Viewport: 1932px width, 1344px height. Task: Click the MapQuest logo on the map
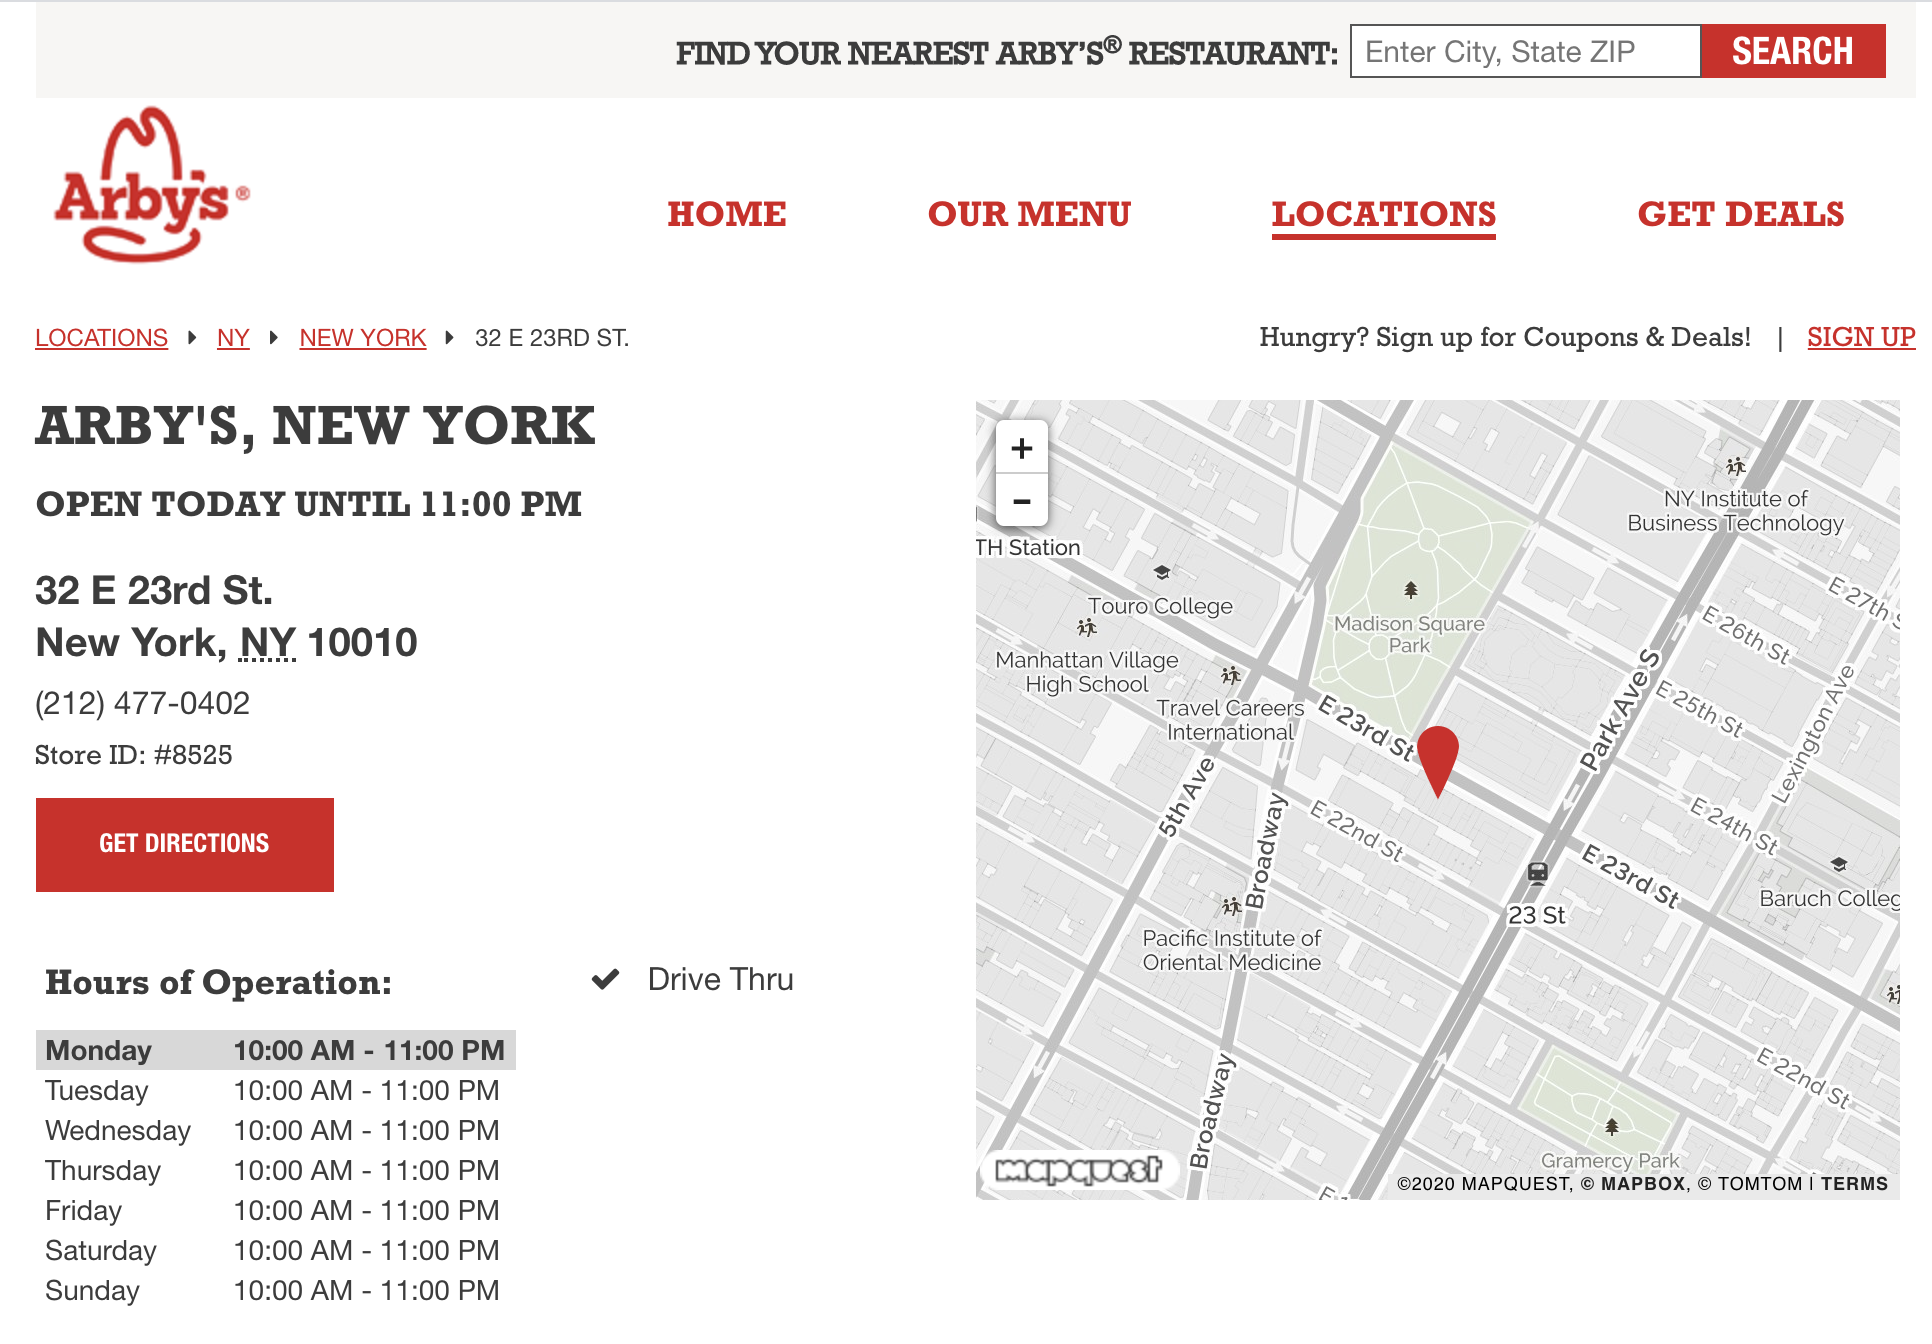(1080, 1169)
